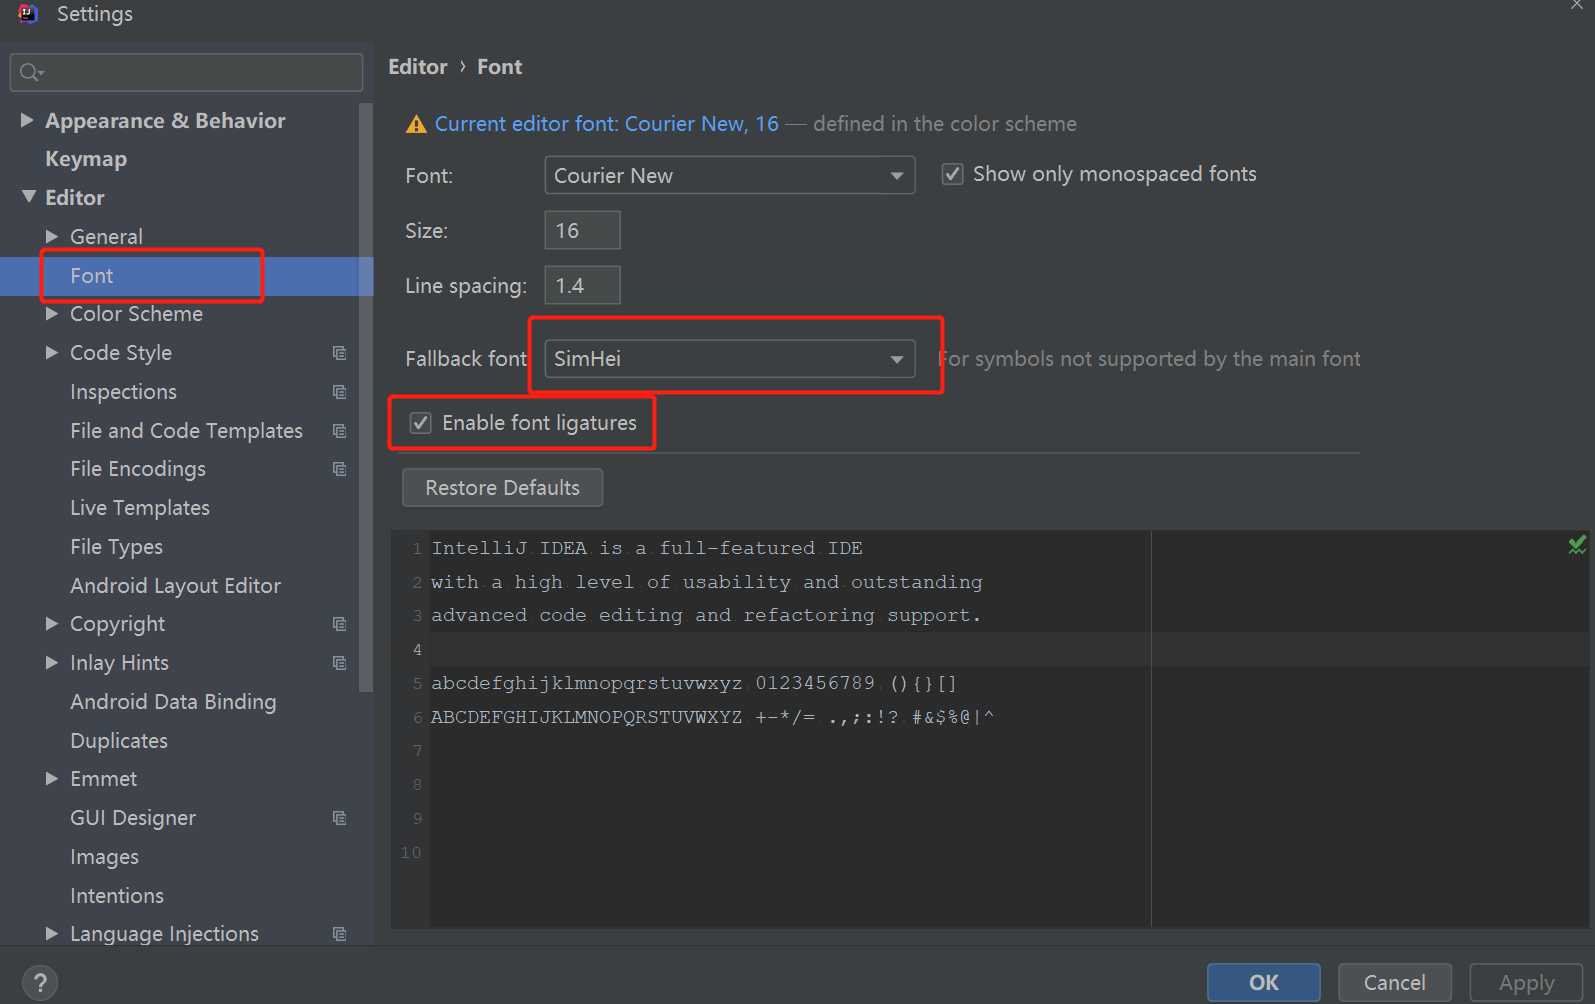Image resolution: width=1595 pixels, height=1004 pixels.
Task: Open the Duplicates settings page
Action: click(x=119, y=741)
